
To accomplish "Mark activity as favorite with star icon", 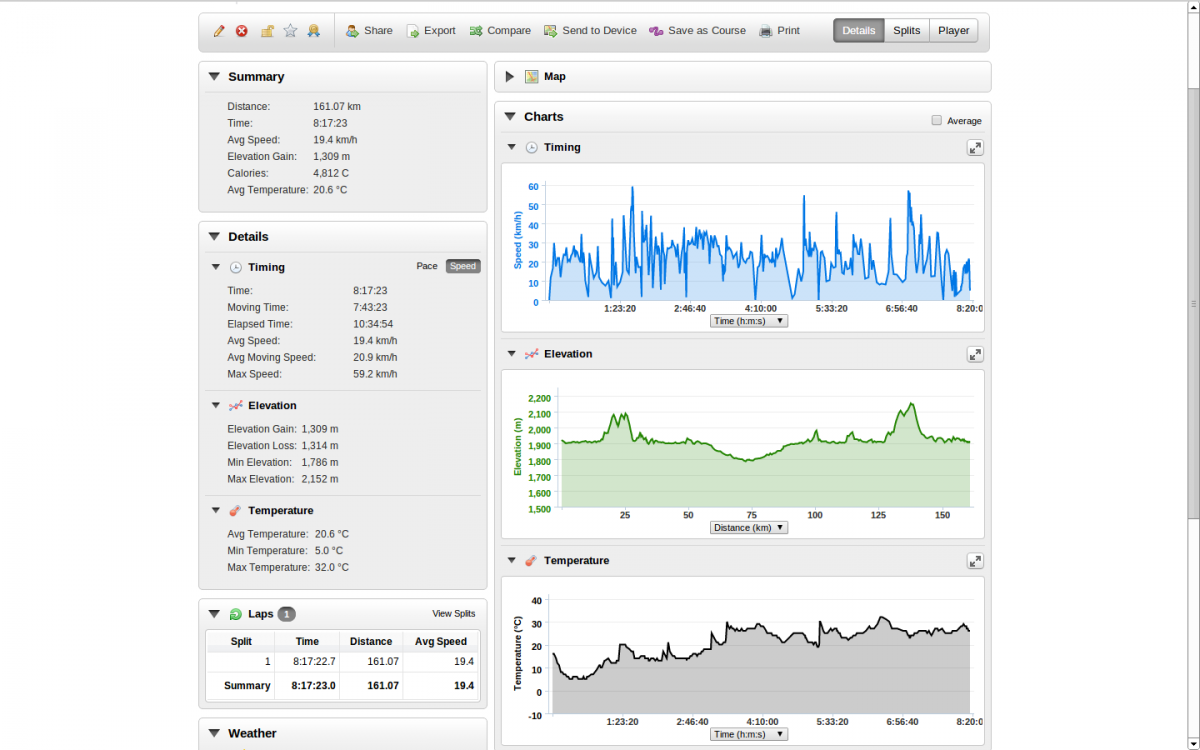I will 290,31.
